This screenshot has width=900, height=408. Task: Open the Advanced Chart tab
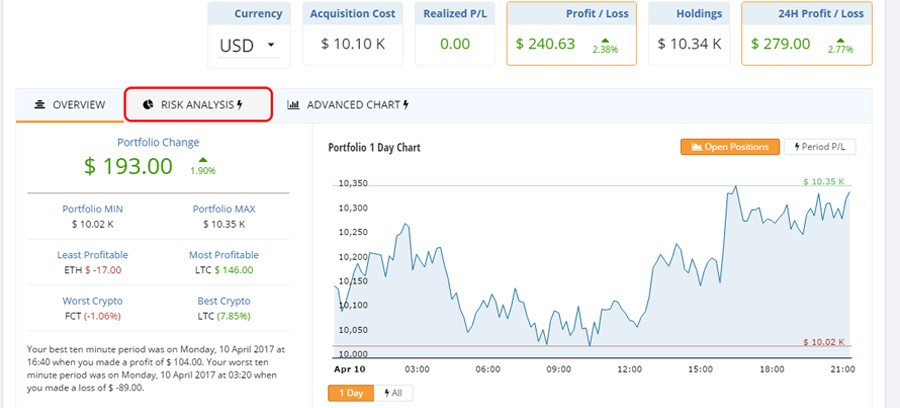click(x=350, y=104)
